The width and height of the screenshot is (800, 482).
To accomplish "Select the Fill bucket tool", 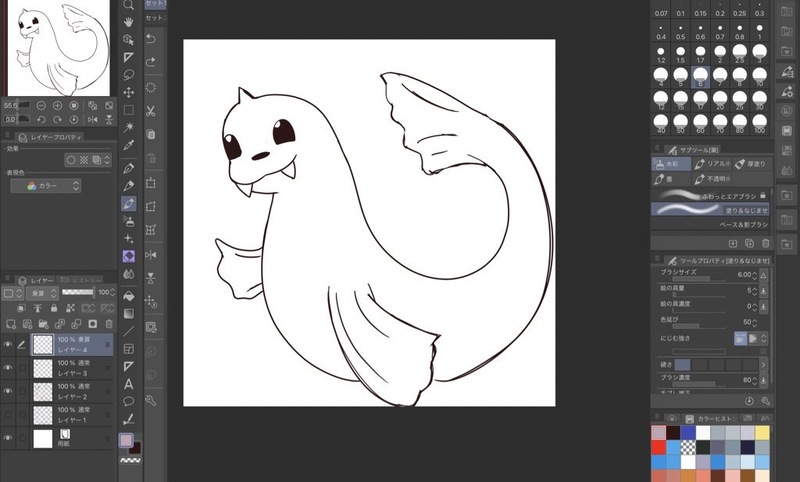I will click(x=129, y=296).
